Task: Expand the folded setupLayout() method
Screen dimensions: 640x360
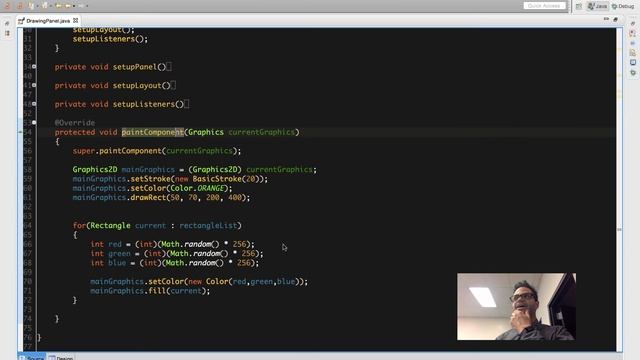Action: coord(34,85)
